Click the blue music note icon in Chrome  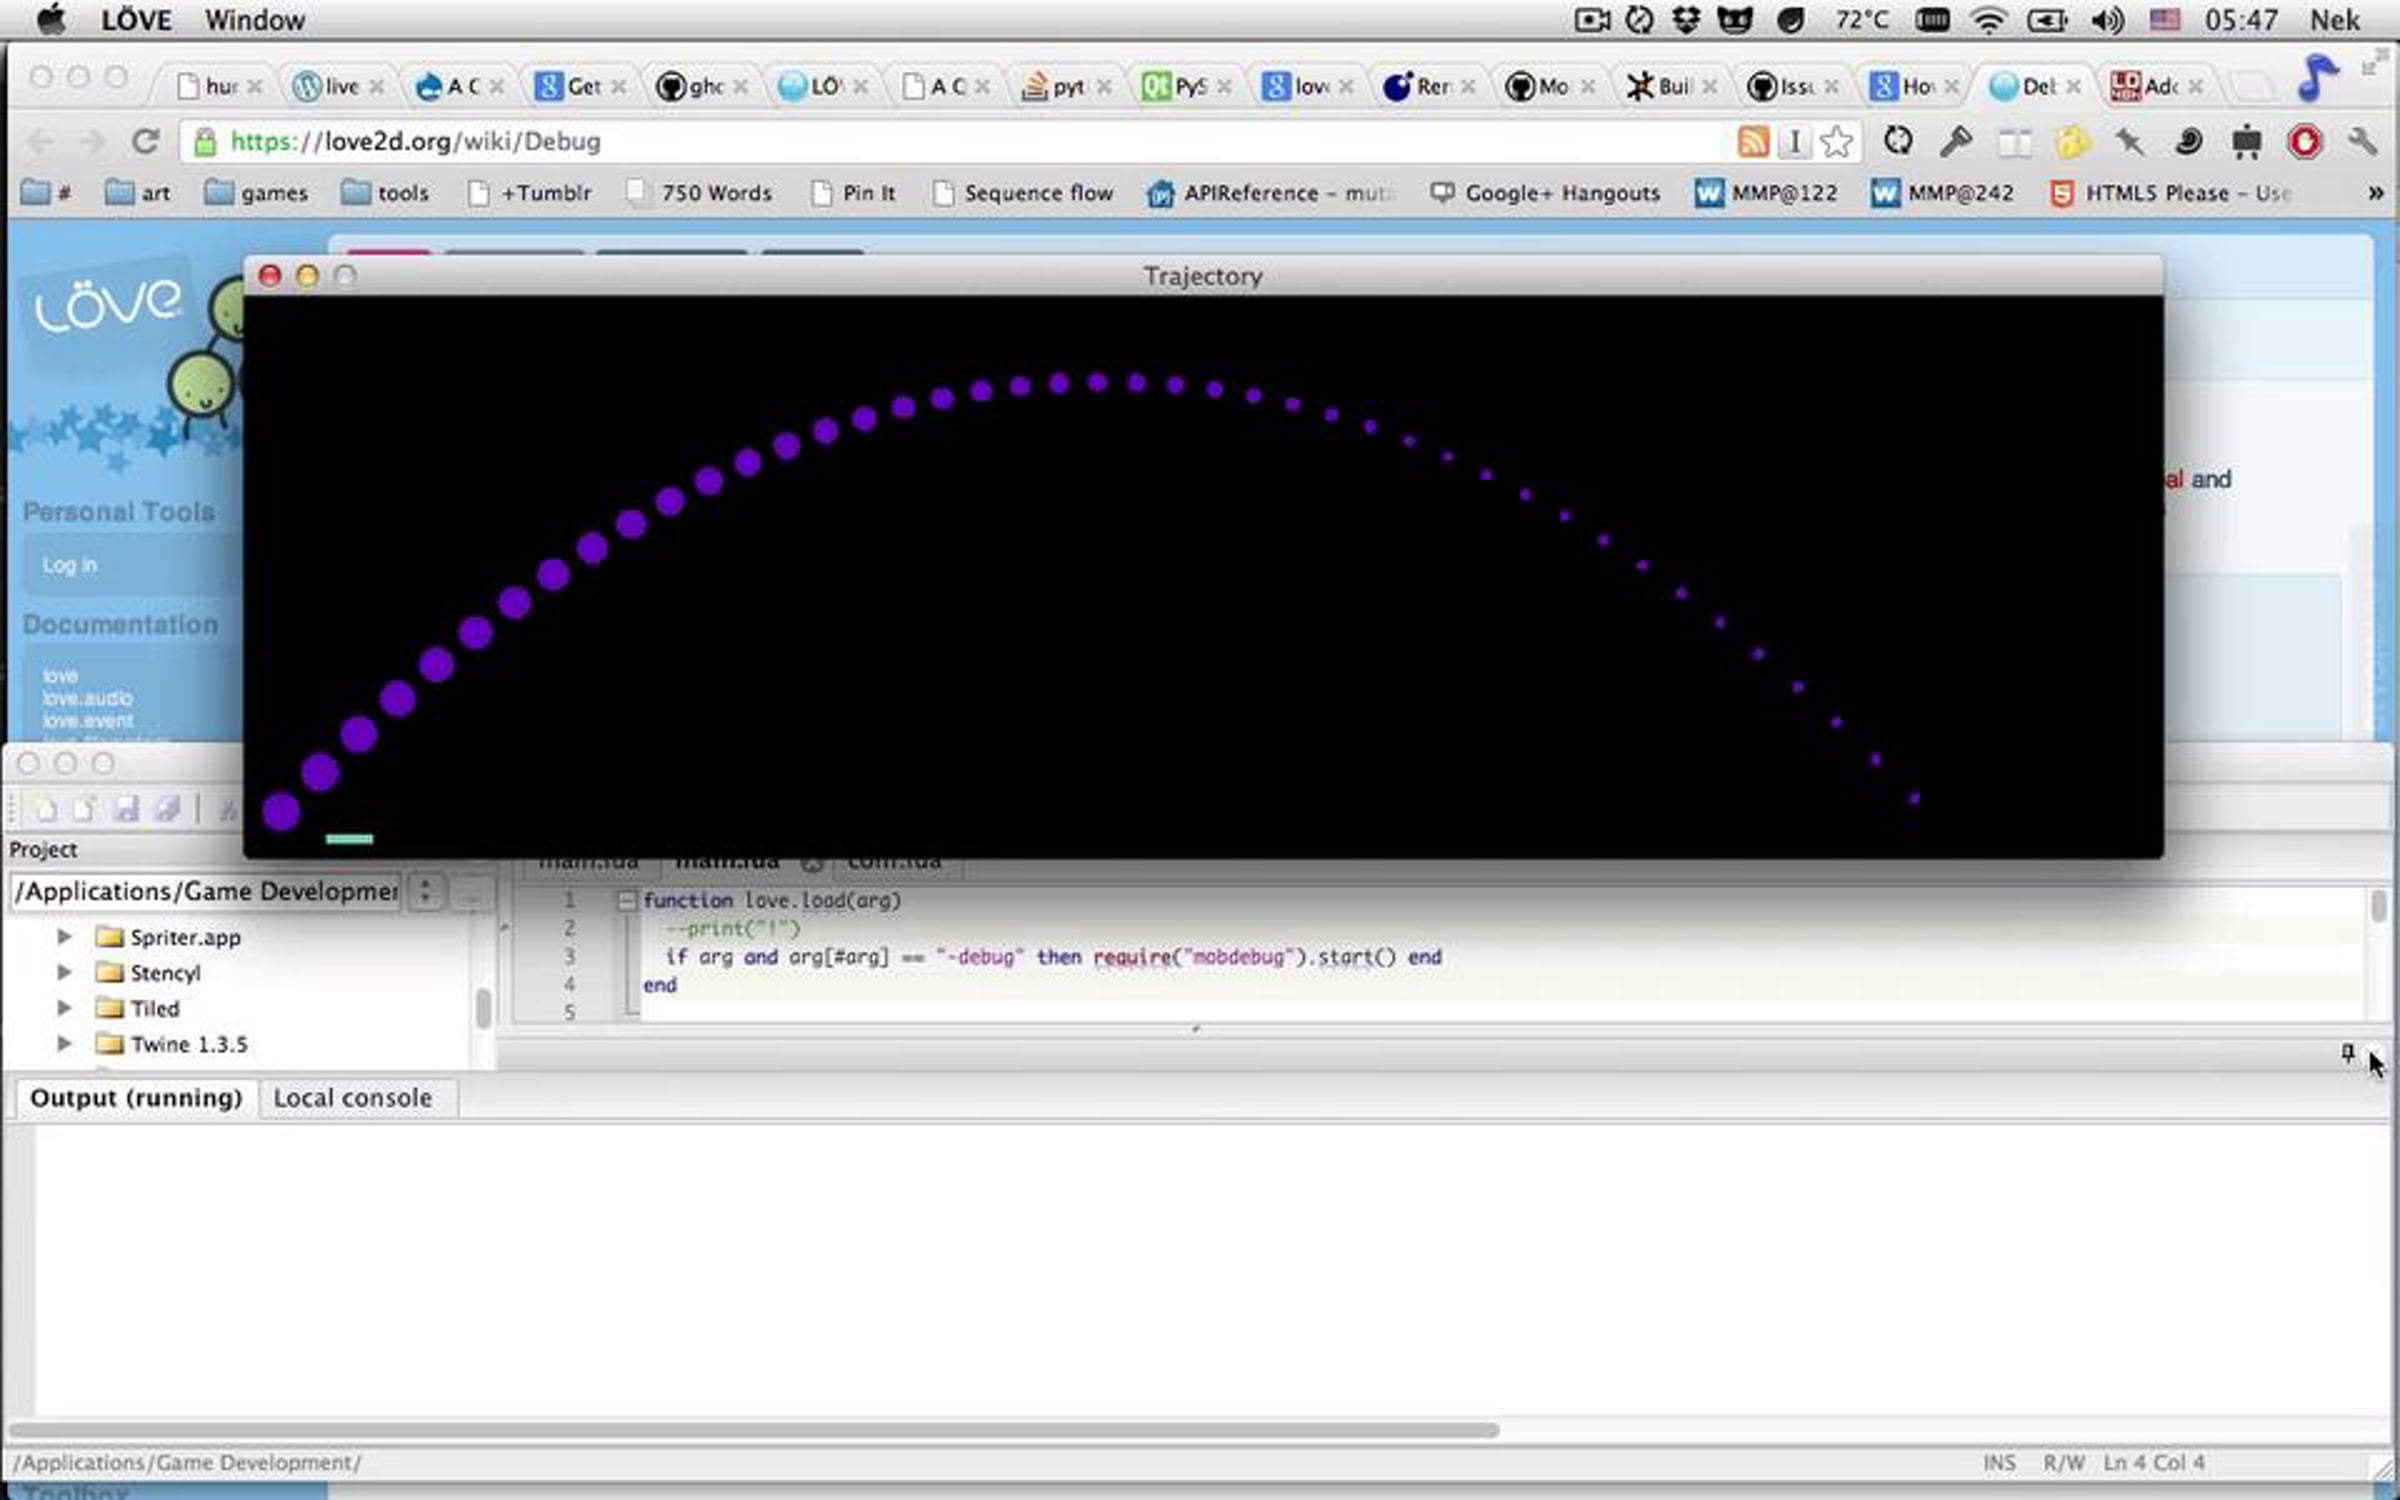(x=2316, y=77)
